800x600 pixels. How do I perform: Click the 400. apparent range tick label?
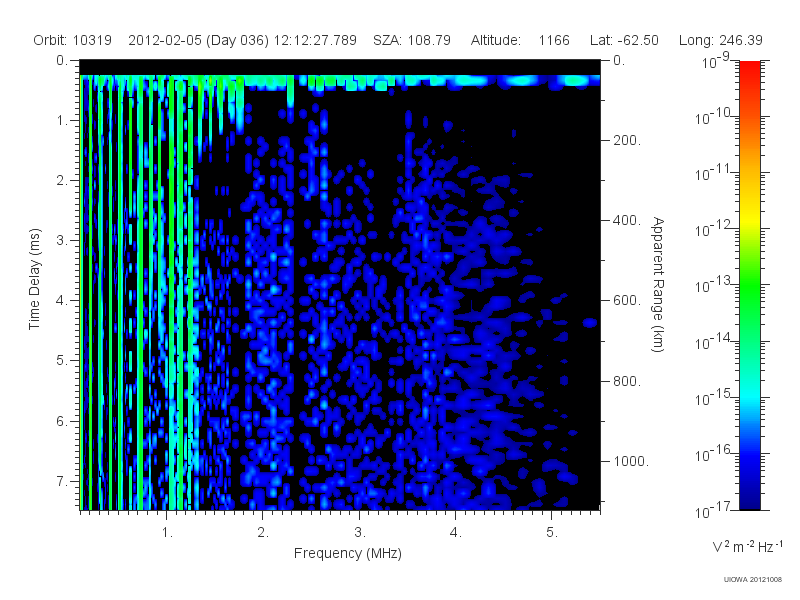[627, 220]
